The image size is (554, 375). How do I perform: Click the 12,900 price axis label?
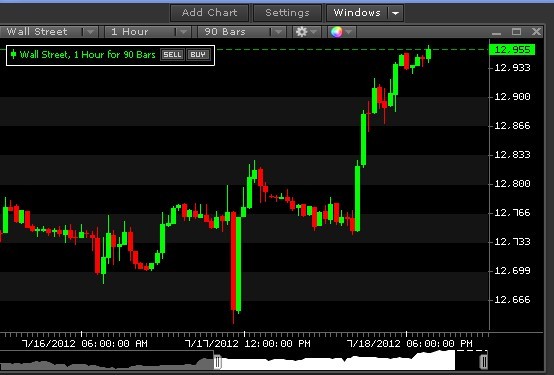click(x=512, y=96)
